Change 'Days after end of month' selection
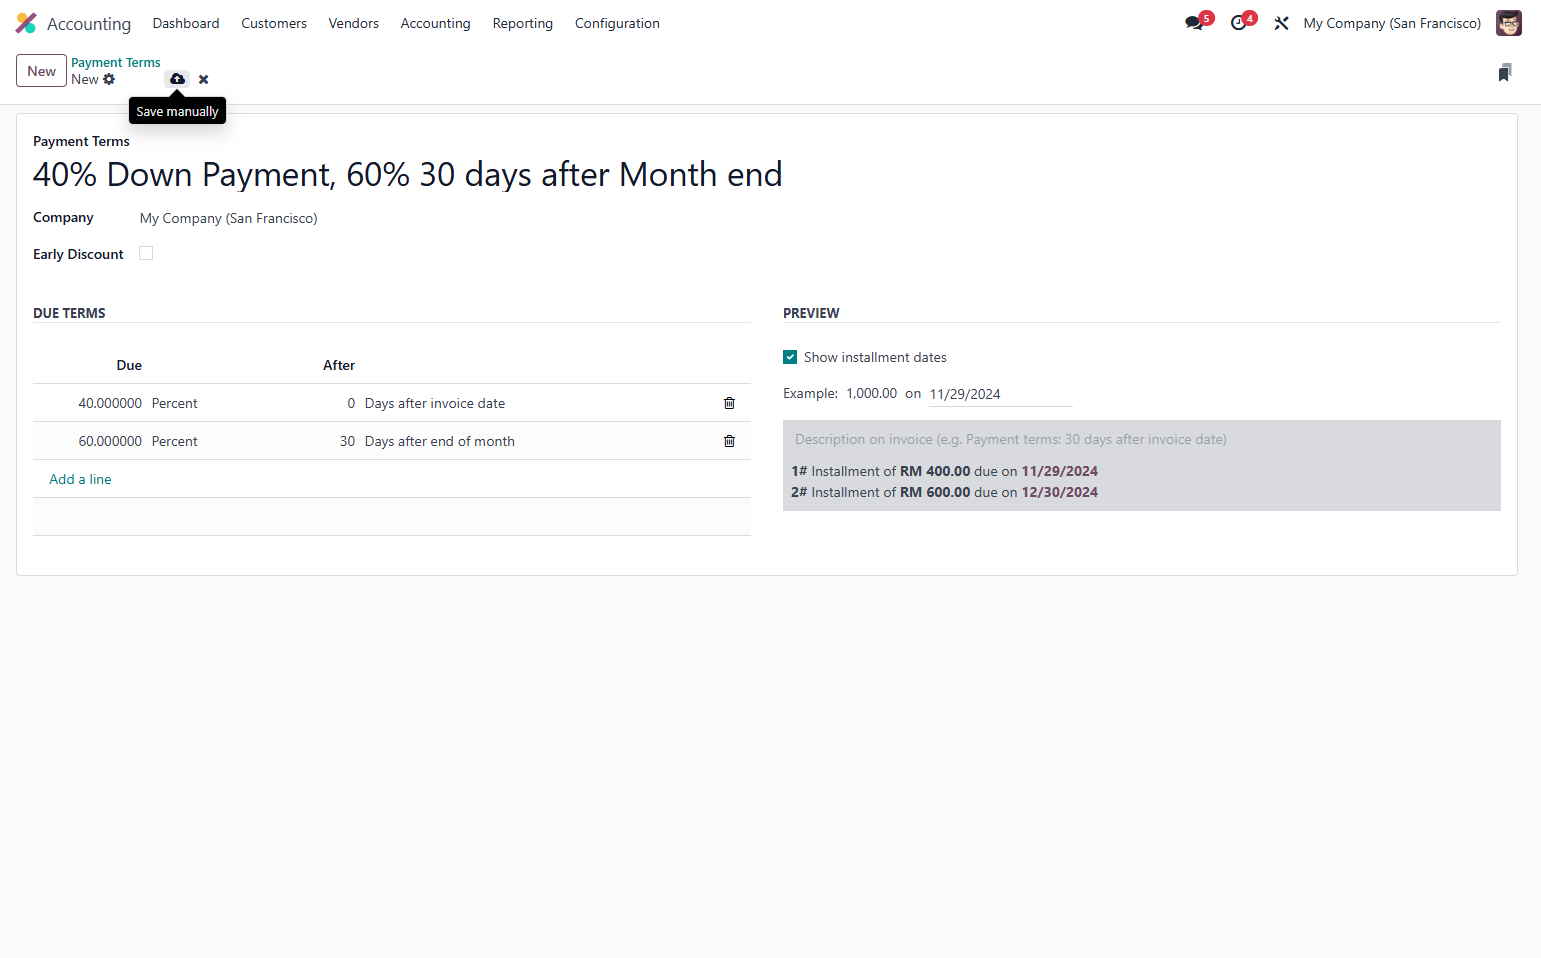Viewport: 1541px width, 958px height. pyautogui.click(x=440, y=441)
